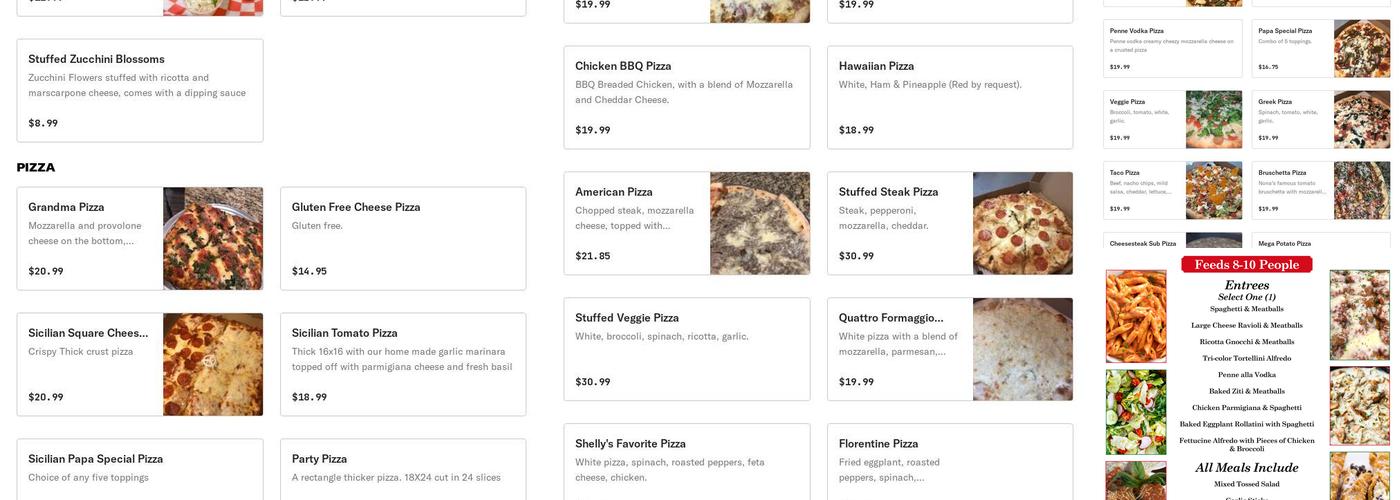Open the Sicilian Tomato Pizza item
The width and height of the screenshot is (1400, 500).
403,365
